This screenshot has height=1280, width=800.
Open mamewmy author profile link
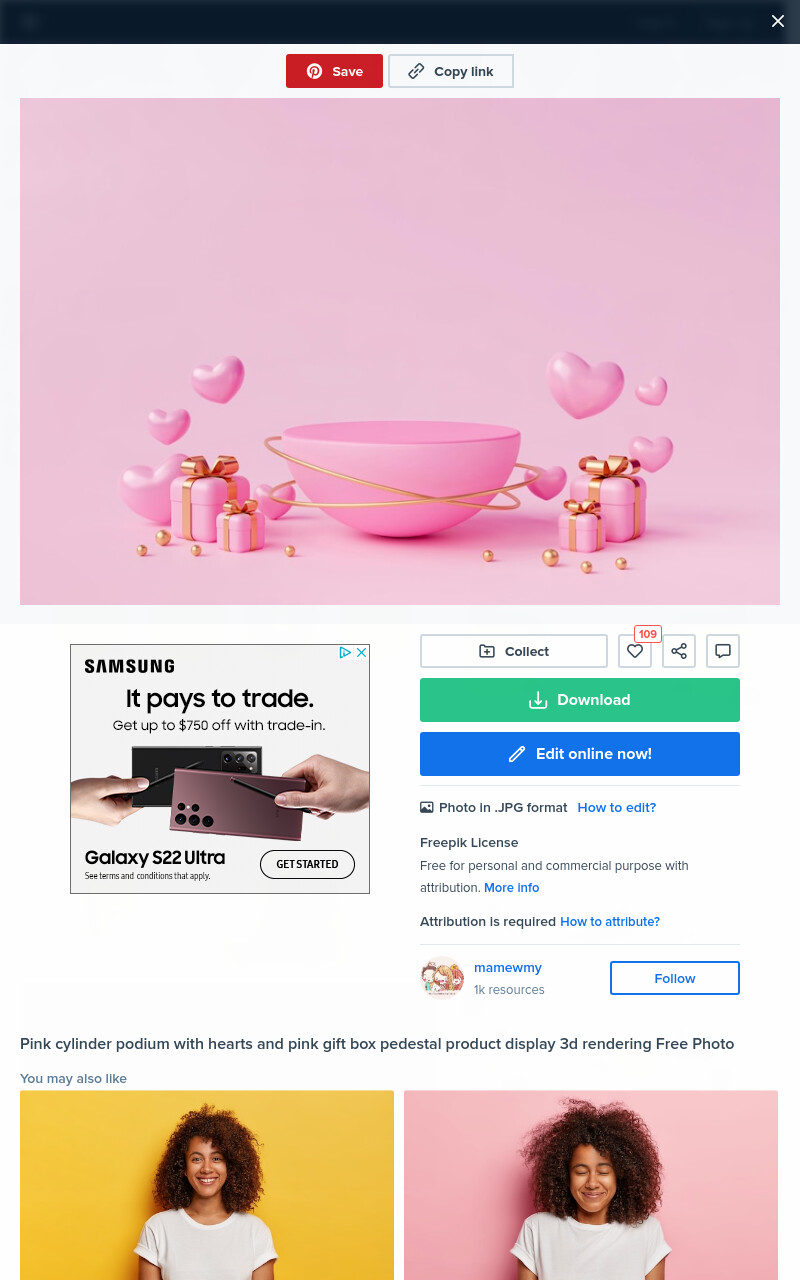[508, 967]
